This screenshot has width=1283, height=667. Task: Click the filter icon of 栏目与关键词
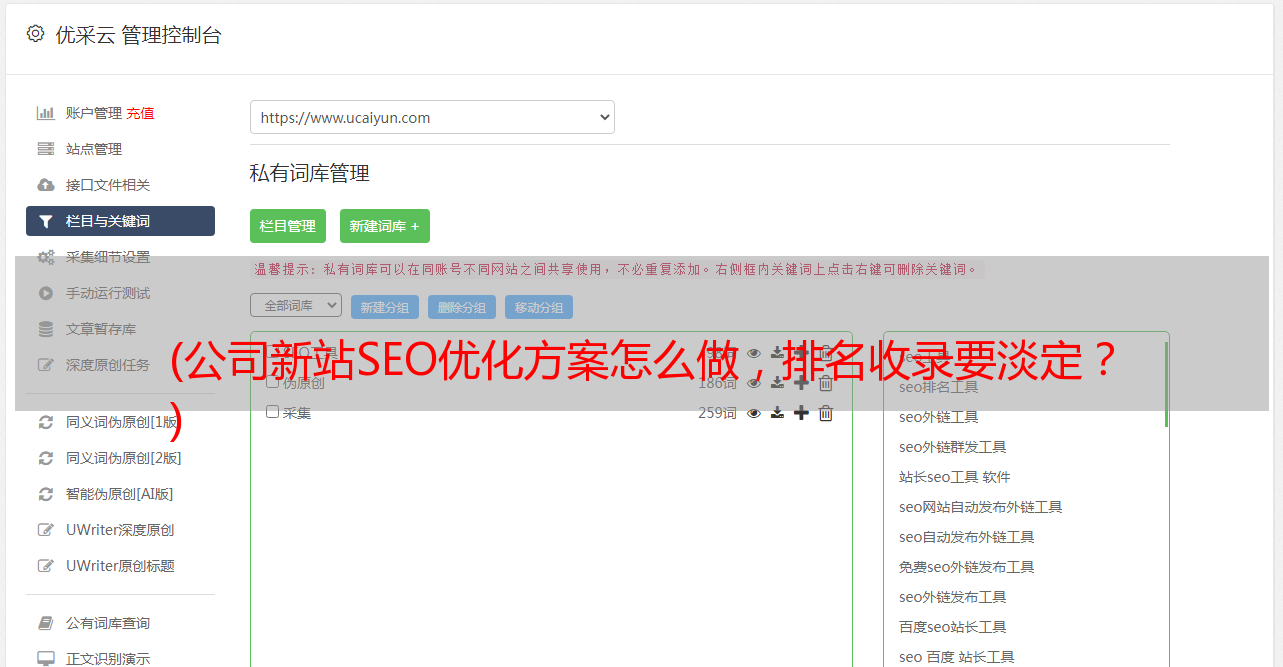(x=46, y=221)
